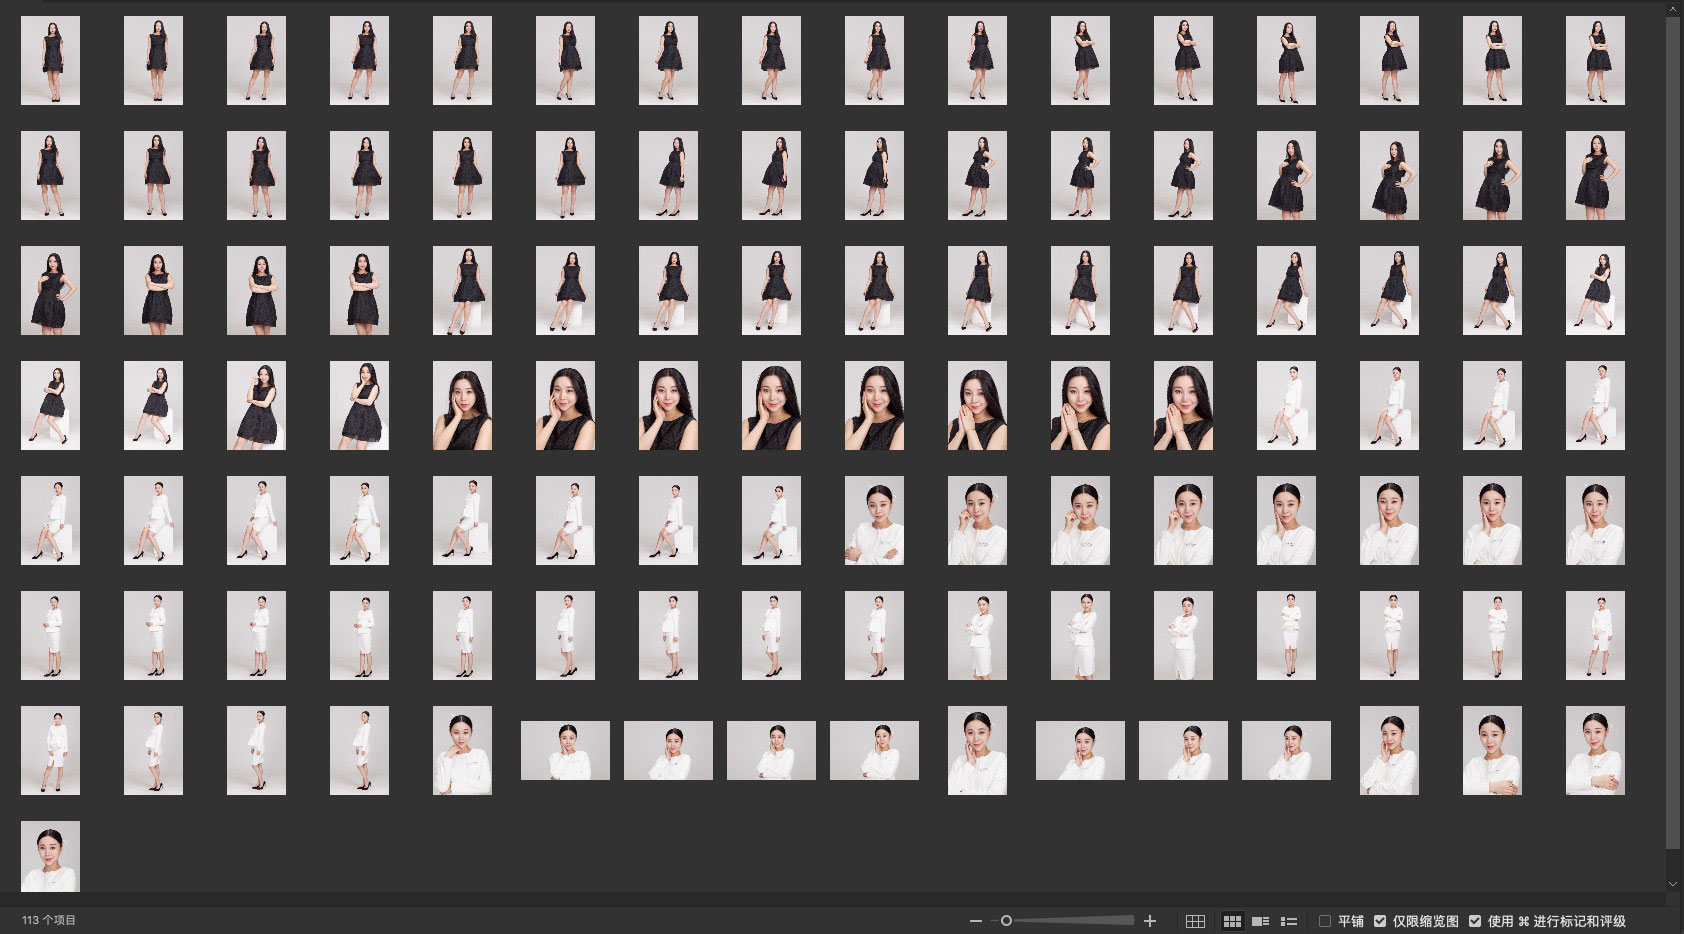Select the last black-dress close-up portrait

point(1183,405)
